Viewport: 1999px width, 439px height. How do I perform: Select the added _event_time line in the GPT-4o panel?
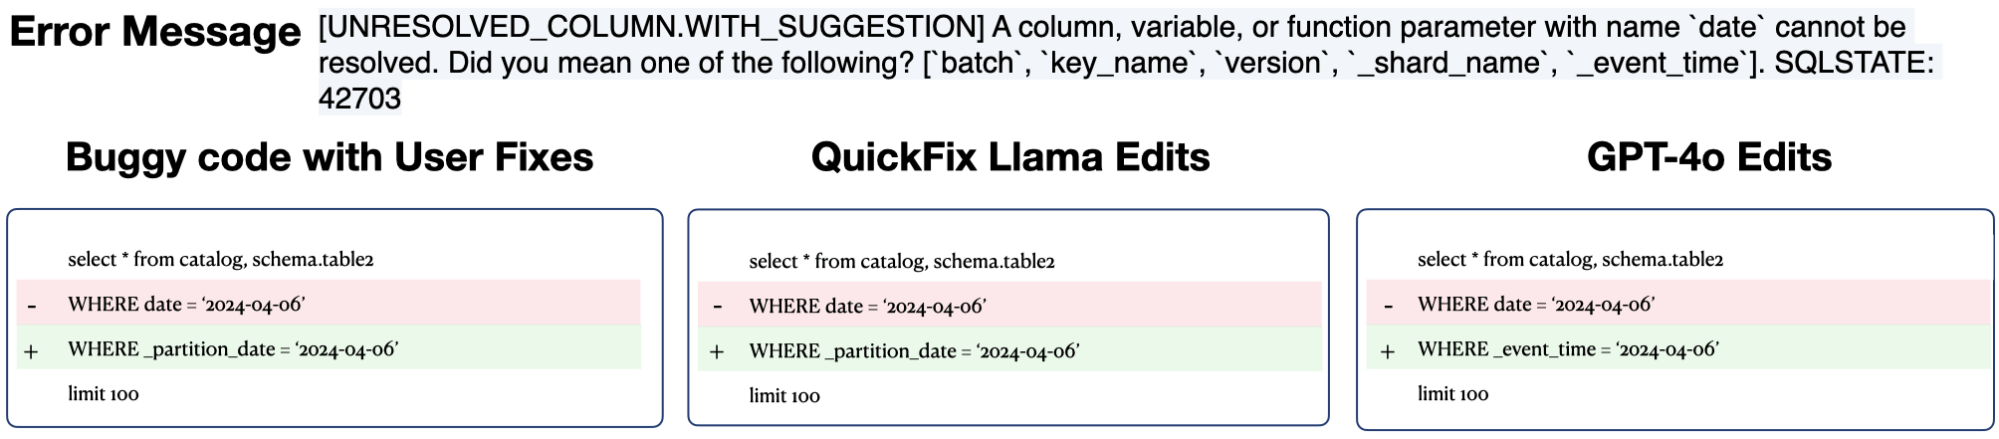coord(1567,349)
